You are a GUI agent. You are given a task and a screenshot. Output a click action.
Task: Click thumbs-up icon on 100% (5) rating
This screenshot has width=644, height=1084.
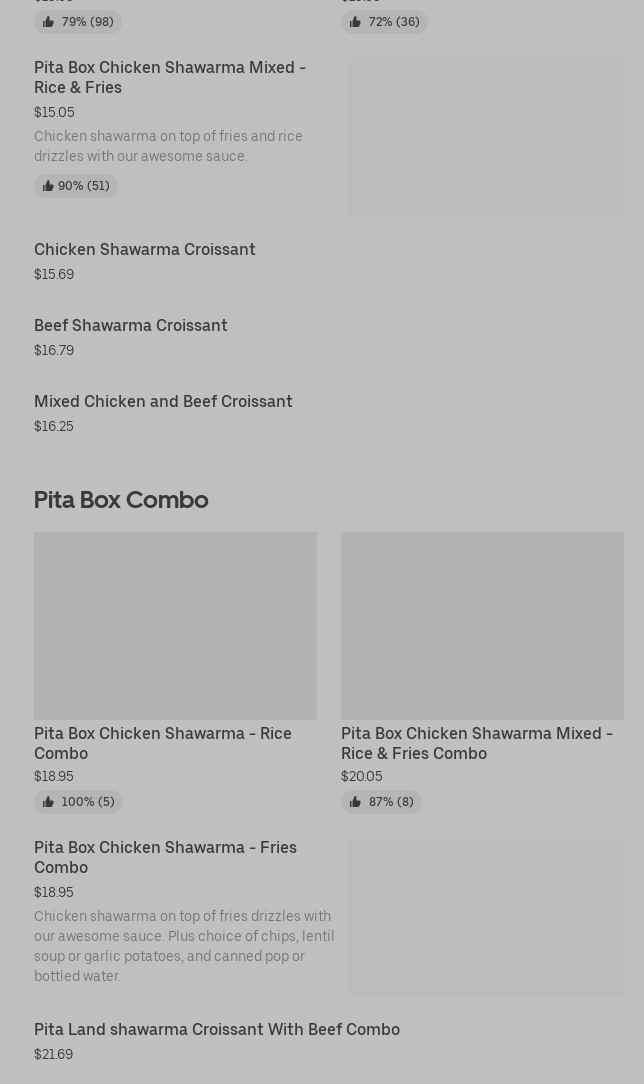pos(47,802)
